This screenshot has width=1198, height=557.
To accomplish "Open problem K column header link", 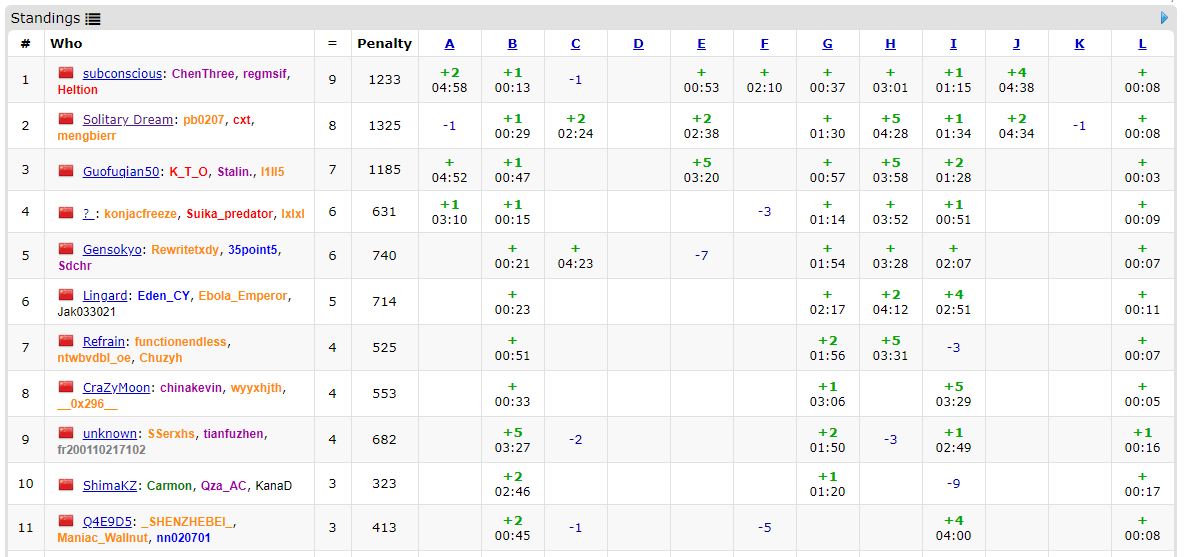I will (x=1079, y=43).
